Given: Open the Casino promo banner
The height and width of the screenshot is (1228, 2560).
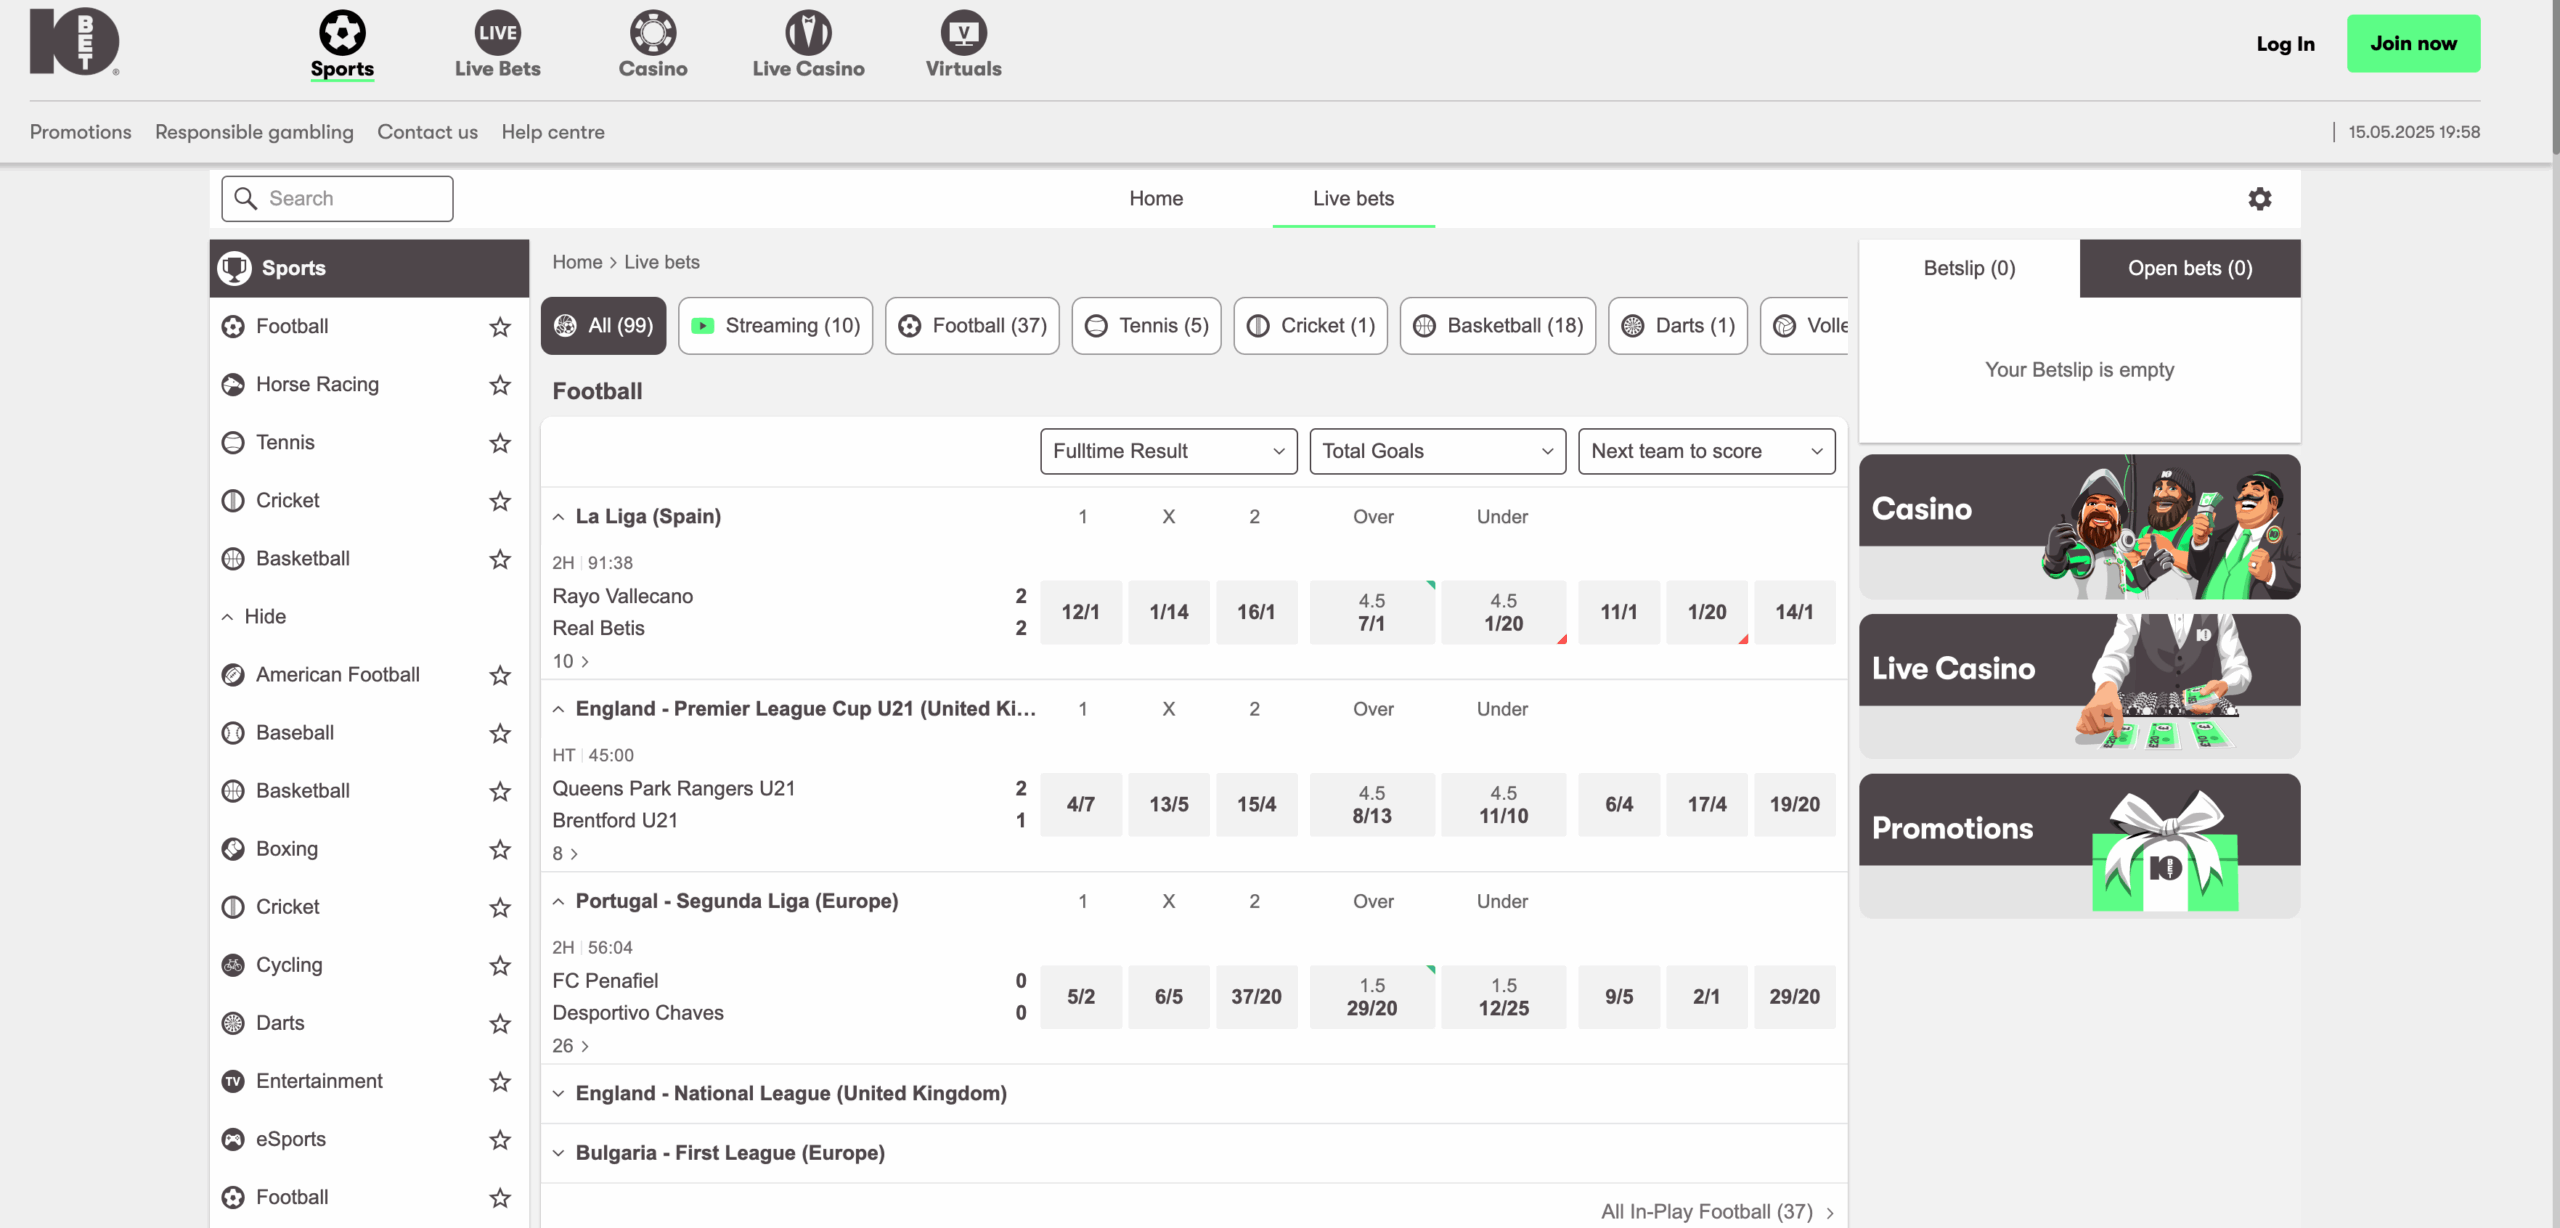Looking at the screenshot, I should [x=2079, y=527].
